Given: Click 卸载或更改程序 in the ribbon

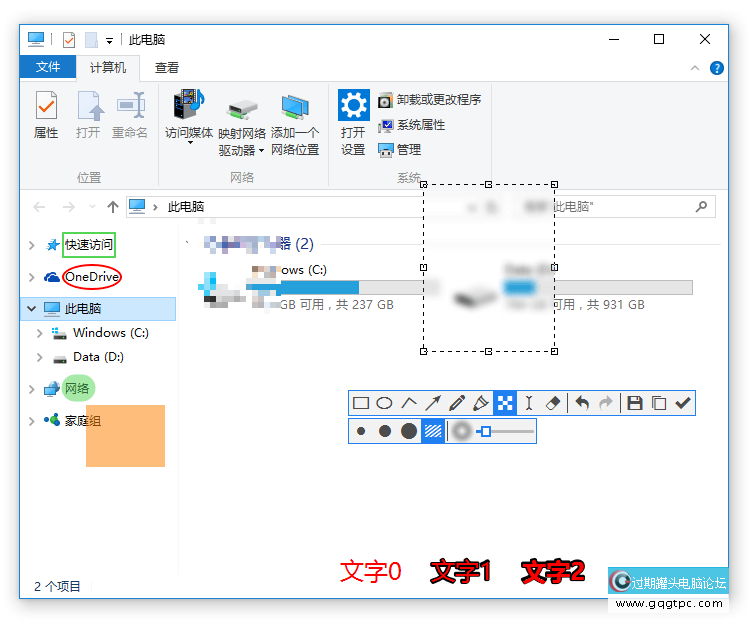Looking at the screenshot, I should point(430,100).
